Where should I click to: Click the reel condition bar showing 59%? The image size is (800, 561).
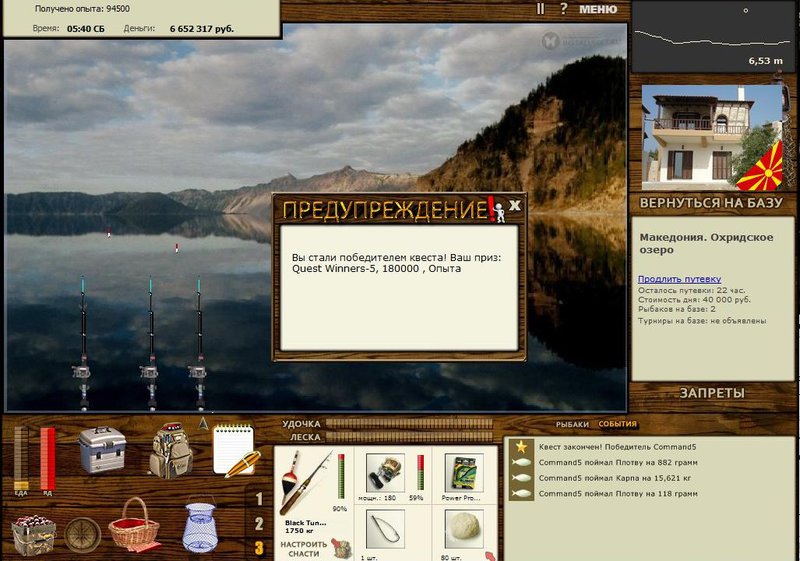pos(420,472)
